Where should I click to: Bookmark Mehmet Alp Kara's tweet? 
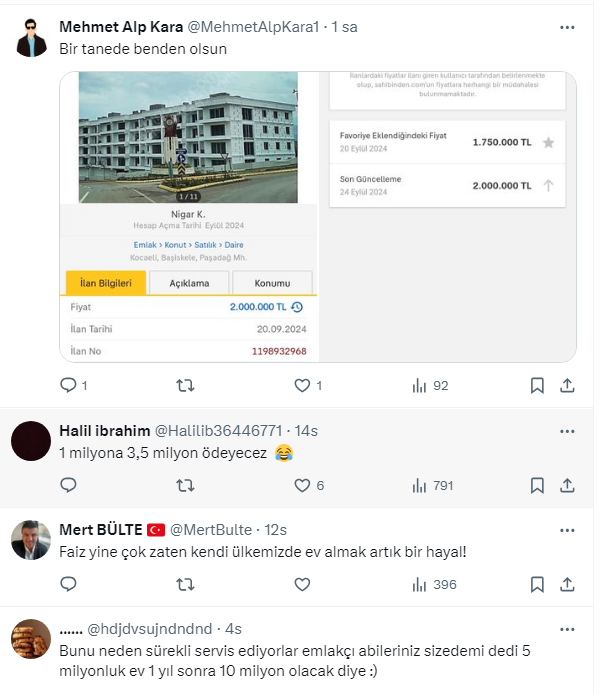[537, 385]
